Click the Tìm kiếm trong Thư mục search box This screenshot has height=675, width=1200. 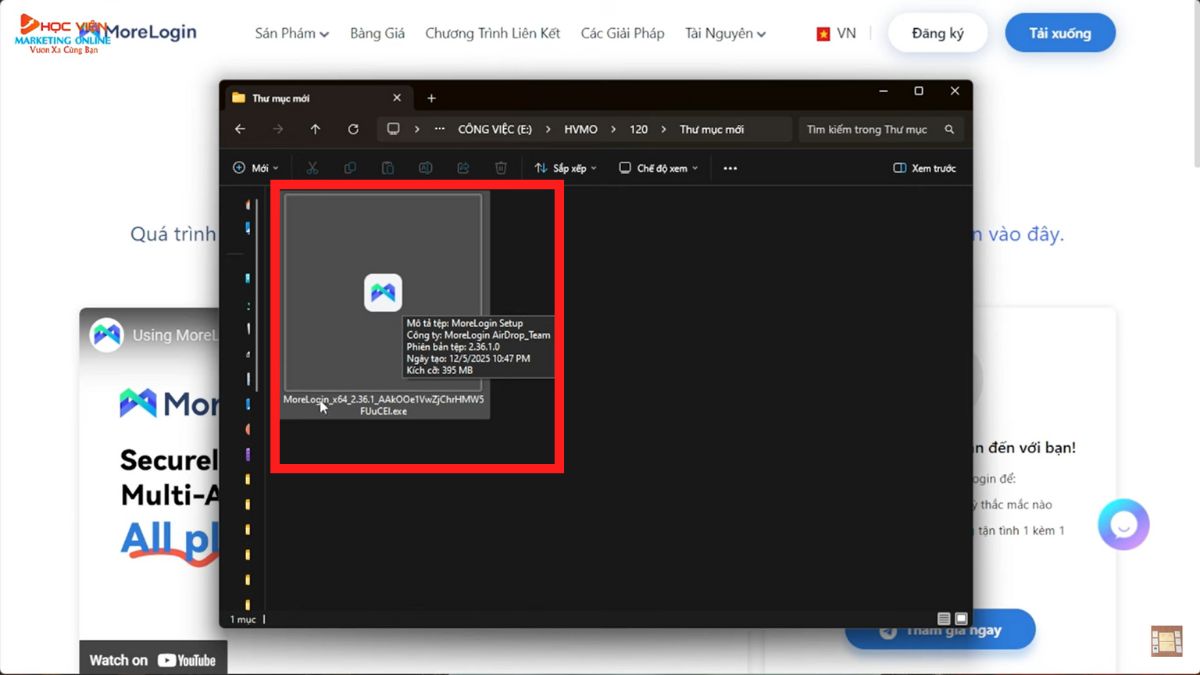[882, 129]
